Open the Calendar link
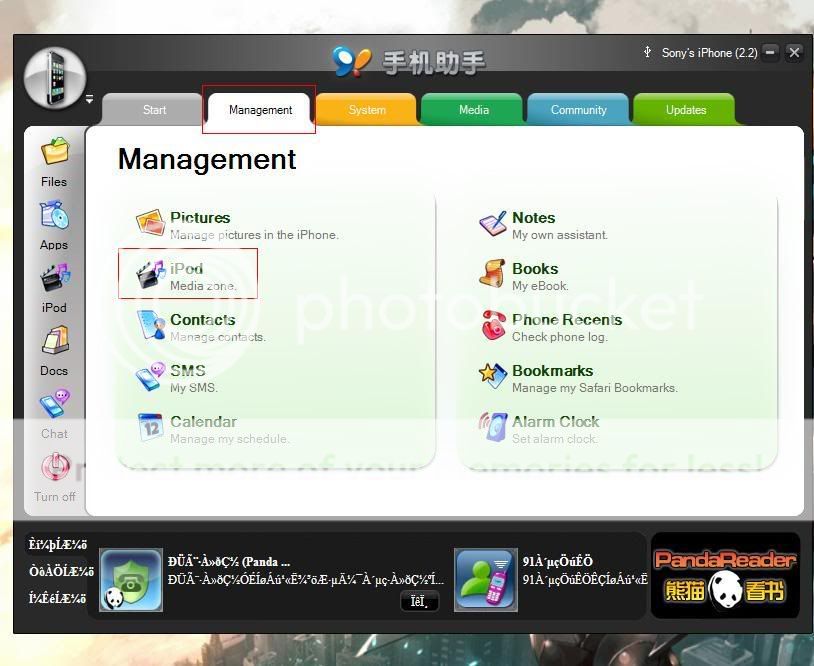 [x=204, y=422]
